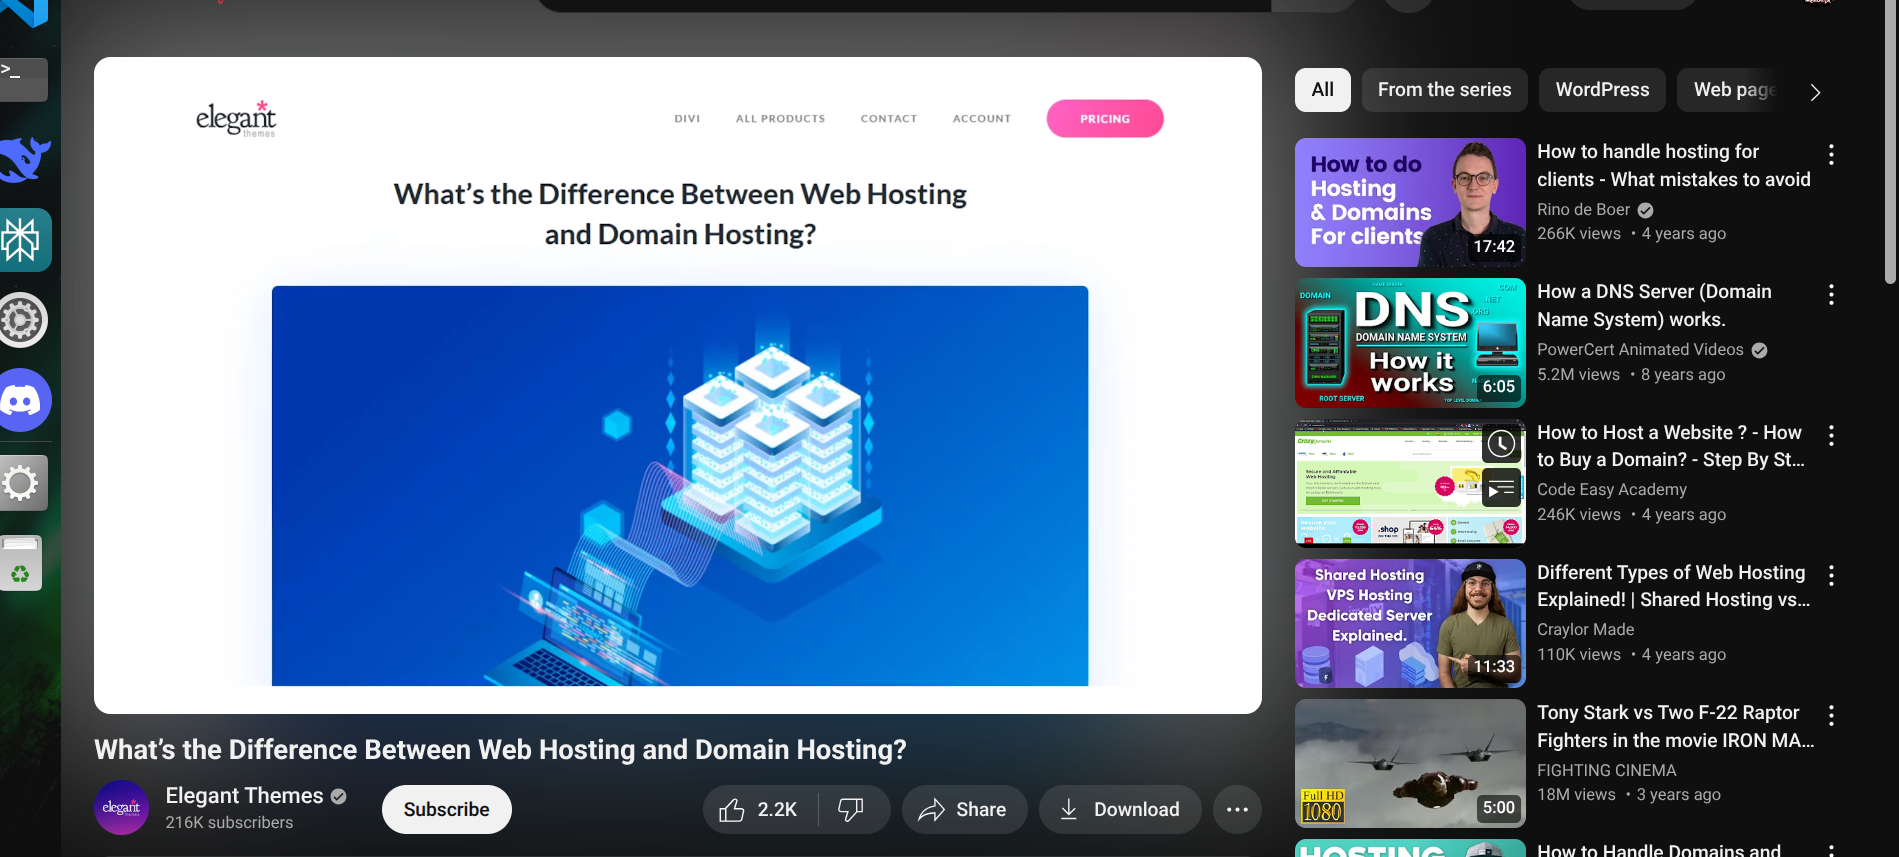Open Different Types of Web Hosting Explained title
The height and width of the screenshot is (857, 1899).
tap(1674, 586)
